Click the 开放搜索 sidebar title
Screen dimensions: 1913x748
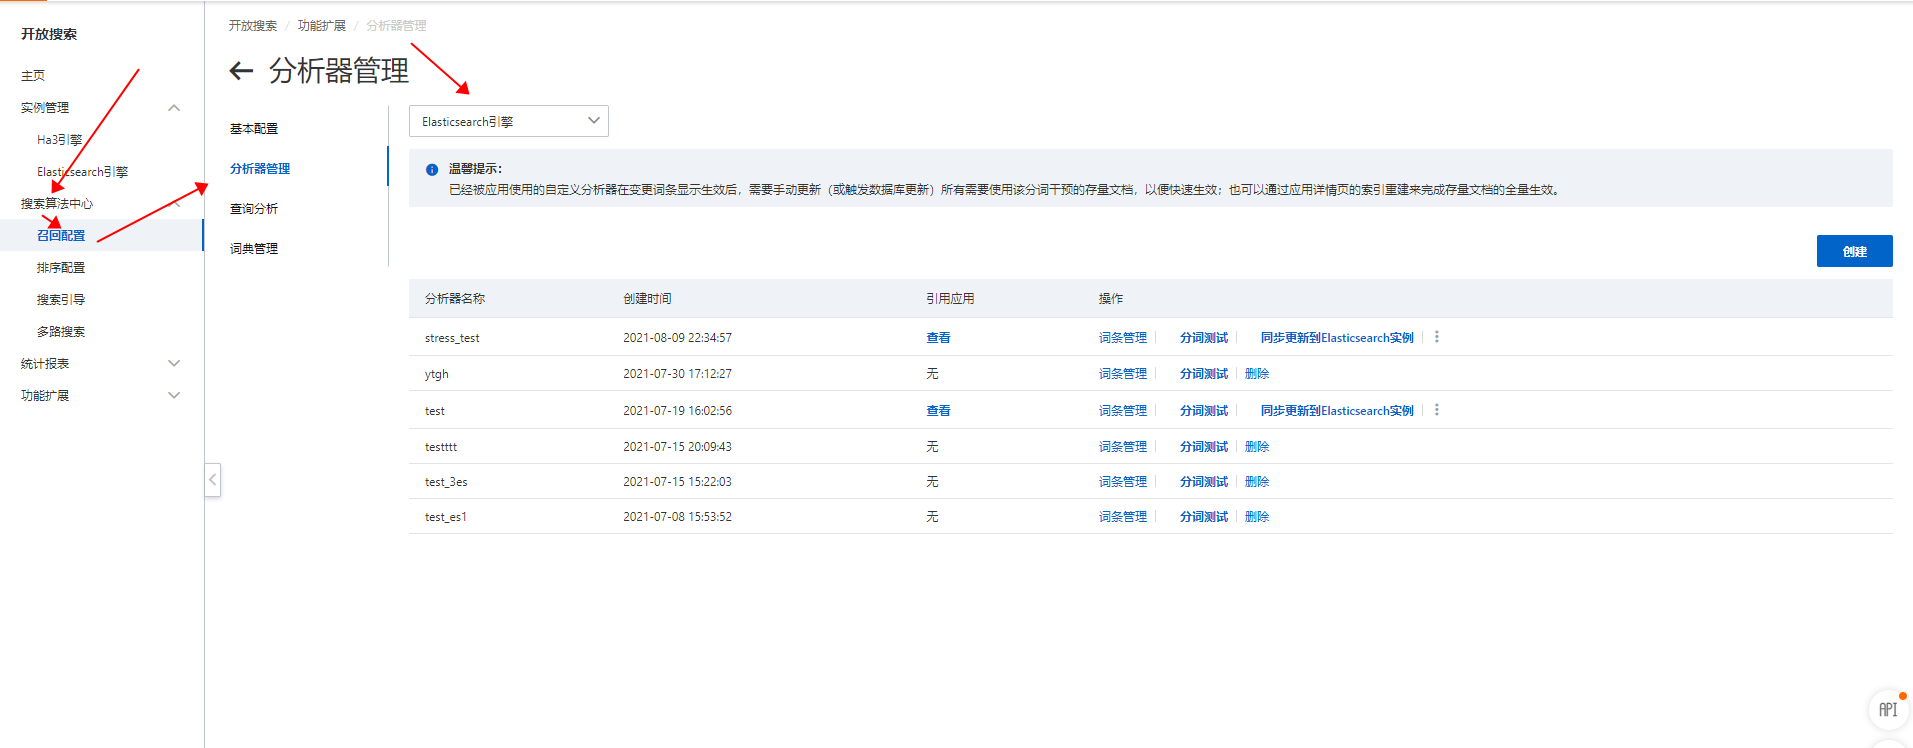[x=49, y=34]
